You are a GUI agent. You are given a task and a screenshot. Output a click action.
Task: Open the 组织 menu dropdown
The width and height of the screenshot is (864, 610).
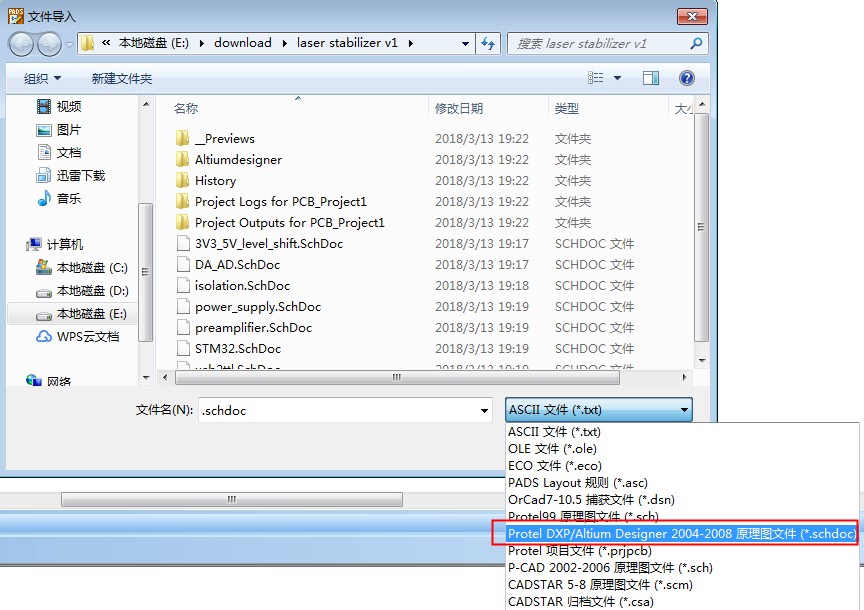42,78
